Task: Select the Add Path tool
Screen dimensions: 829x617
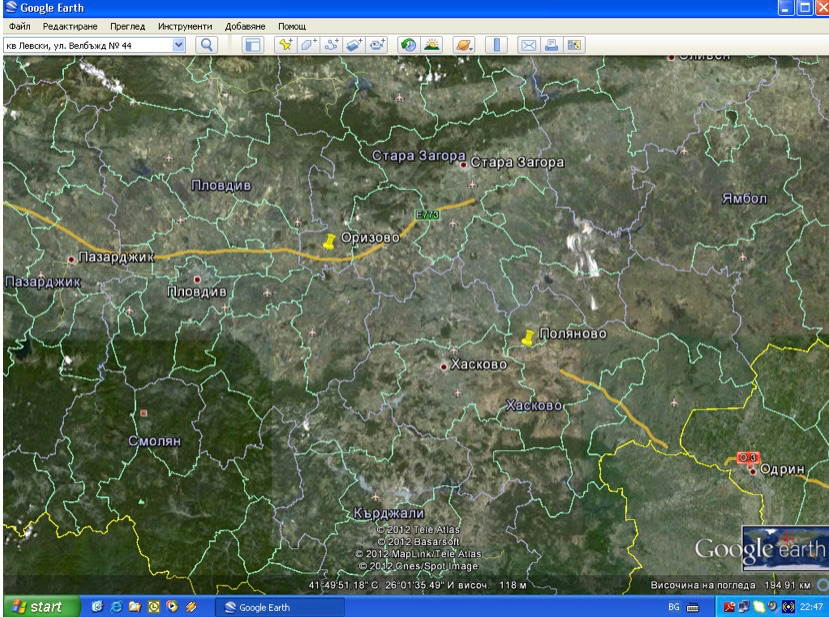Action: [x=333, y=45]
